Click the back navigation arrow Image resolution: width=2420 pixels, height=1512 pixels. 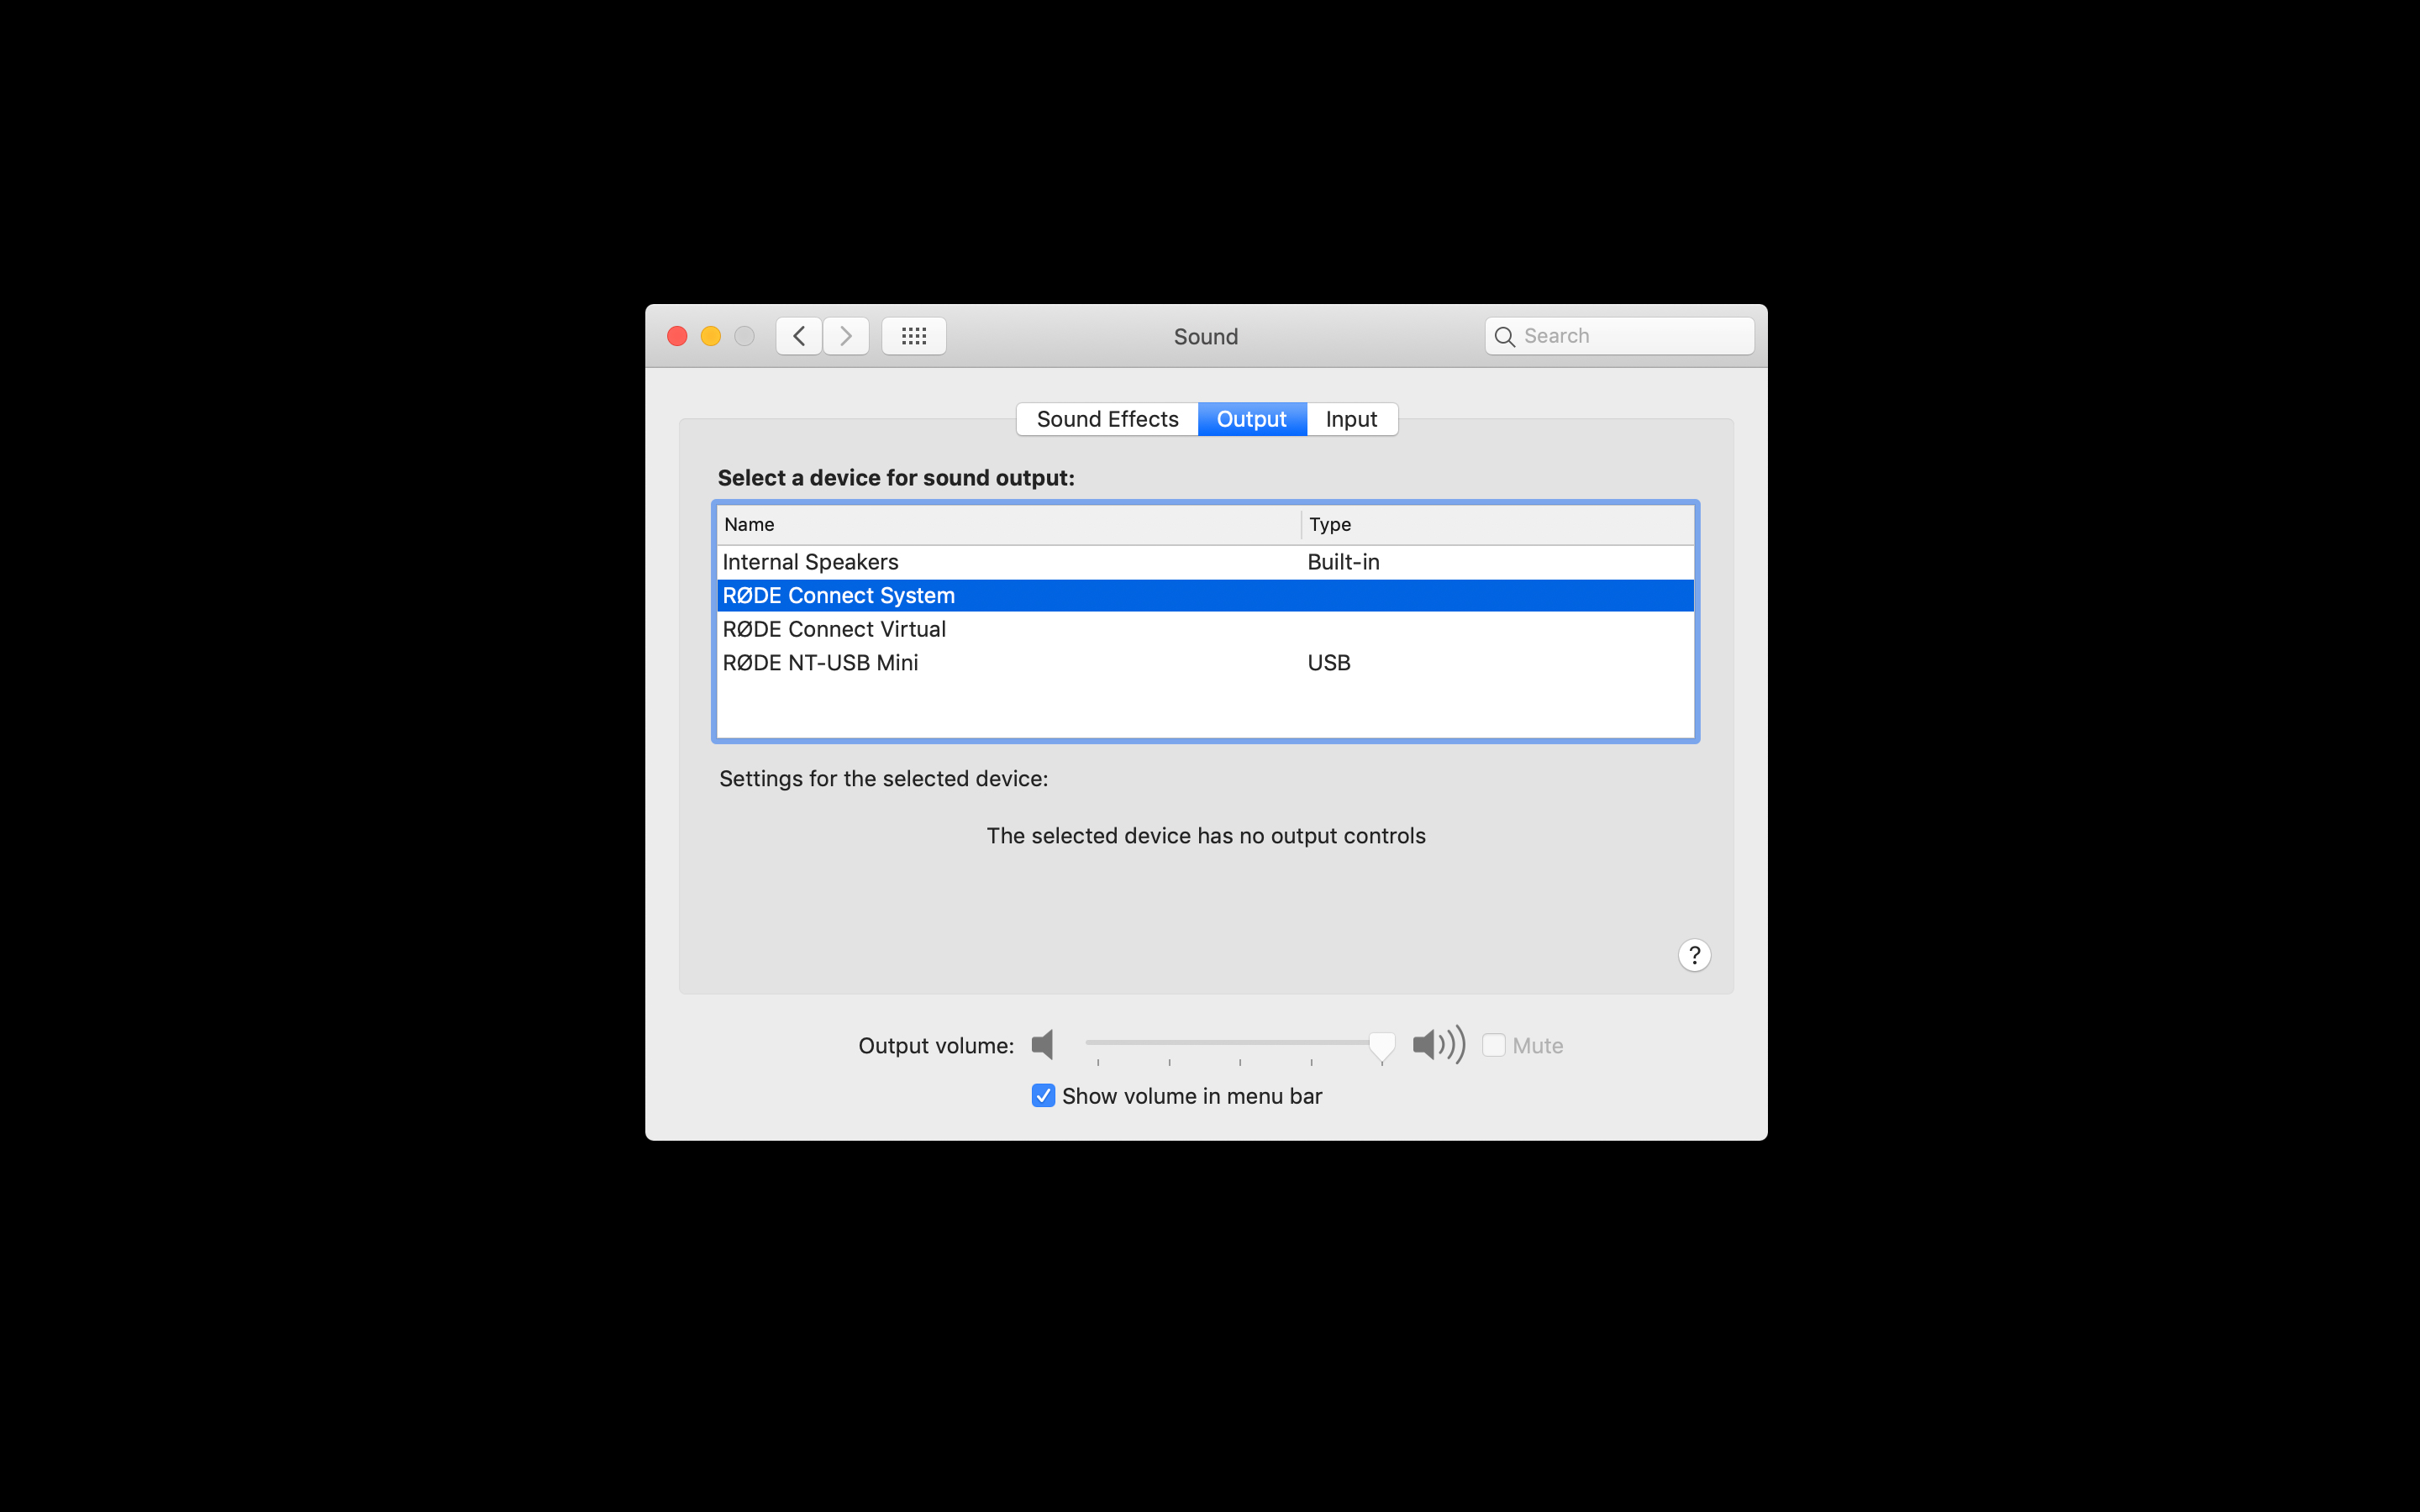[x=799, y=336]
